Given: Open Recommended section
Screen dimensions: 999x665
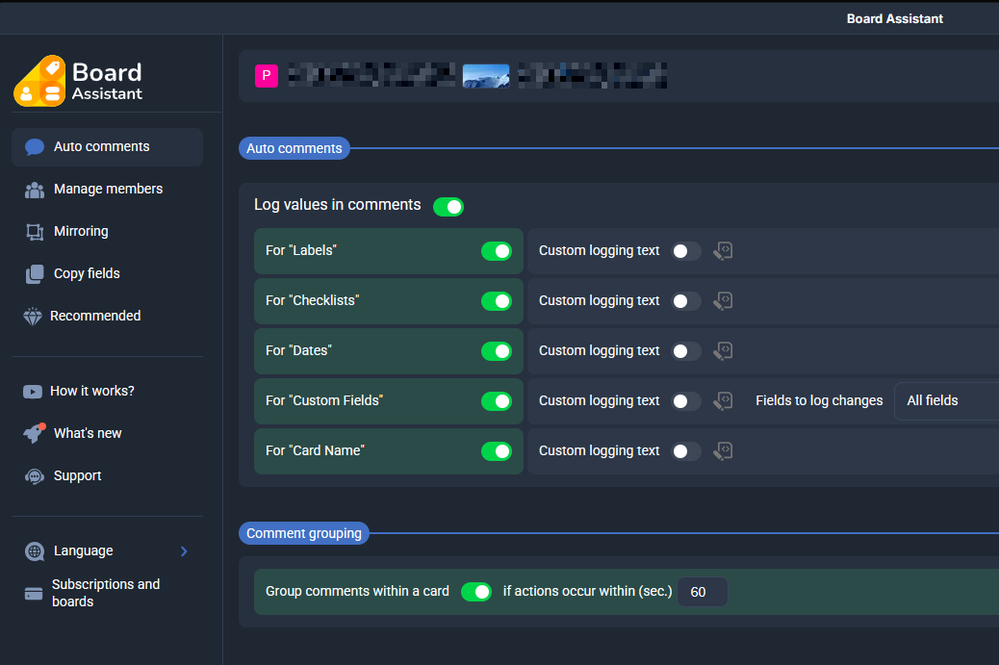Looking at the screenshot, I should [x=107, y=316].
